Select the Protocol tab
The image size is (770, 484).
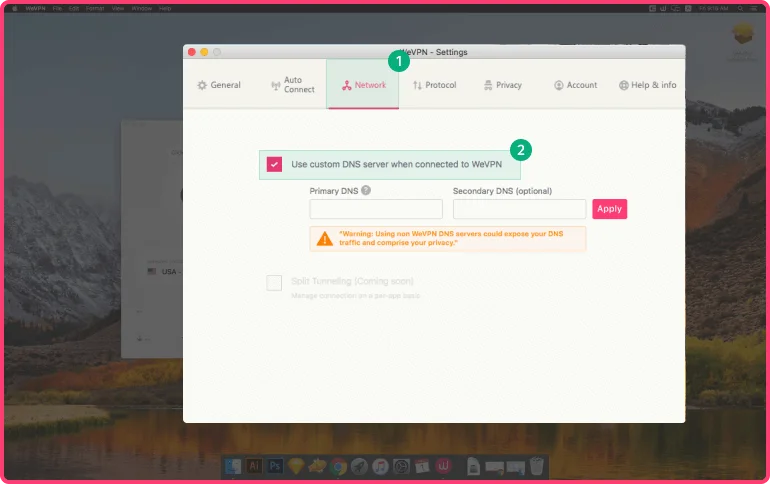[434, 85]
